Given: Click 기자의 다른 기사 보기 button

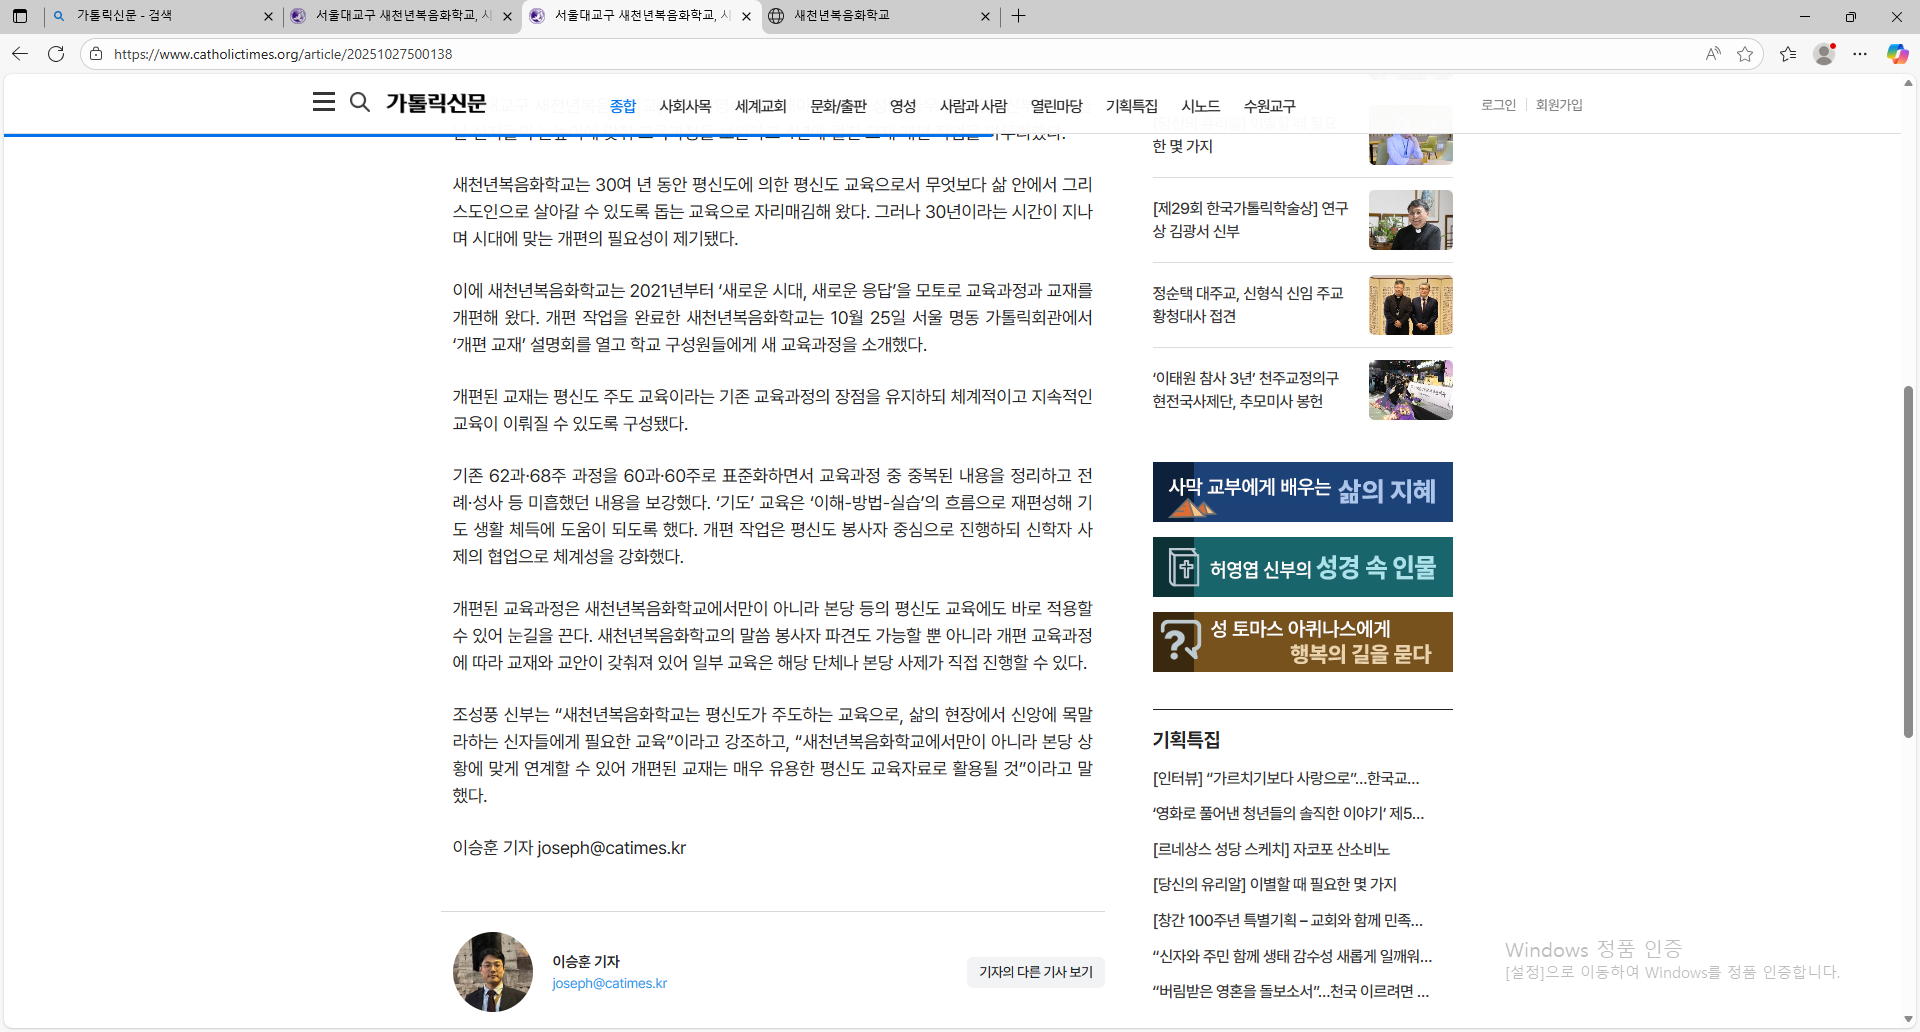Looking at the screenshot, I should (x=1036, y=972).
